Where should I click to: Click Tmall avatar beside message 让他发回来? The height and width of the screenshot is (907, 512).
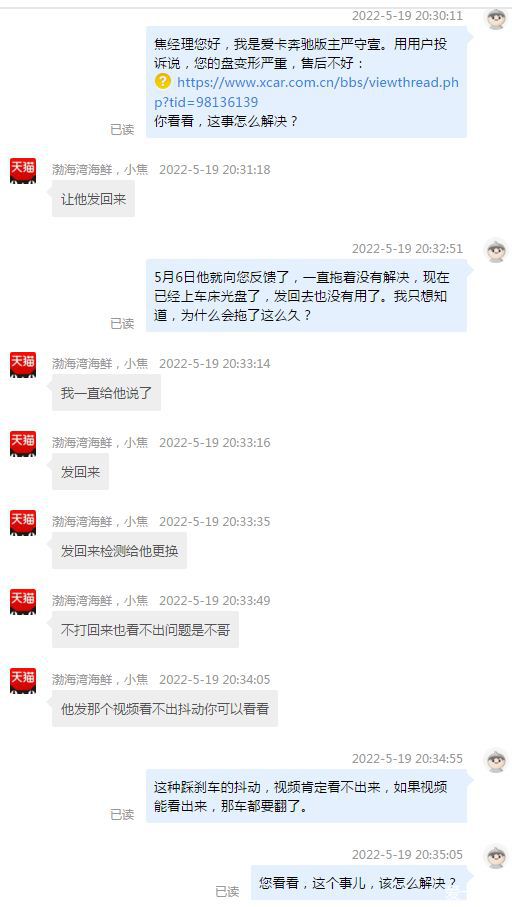pos(23,171)
